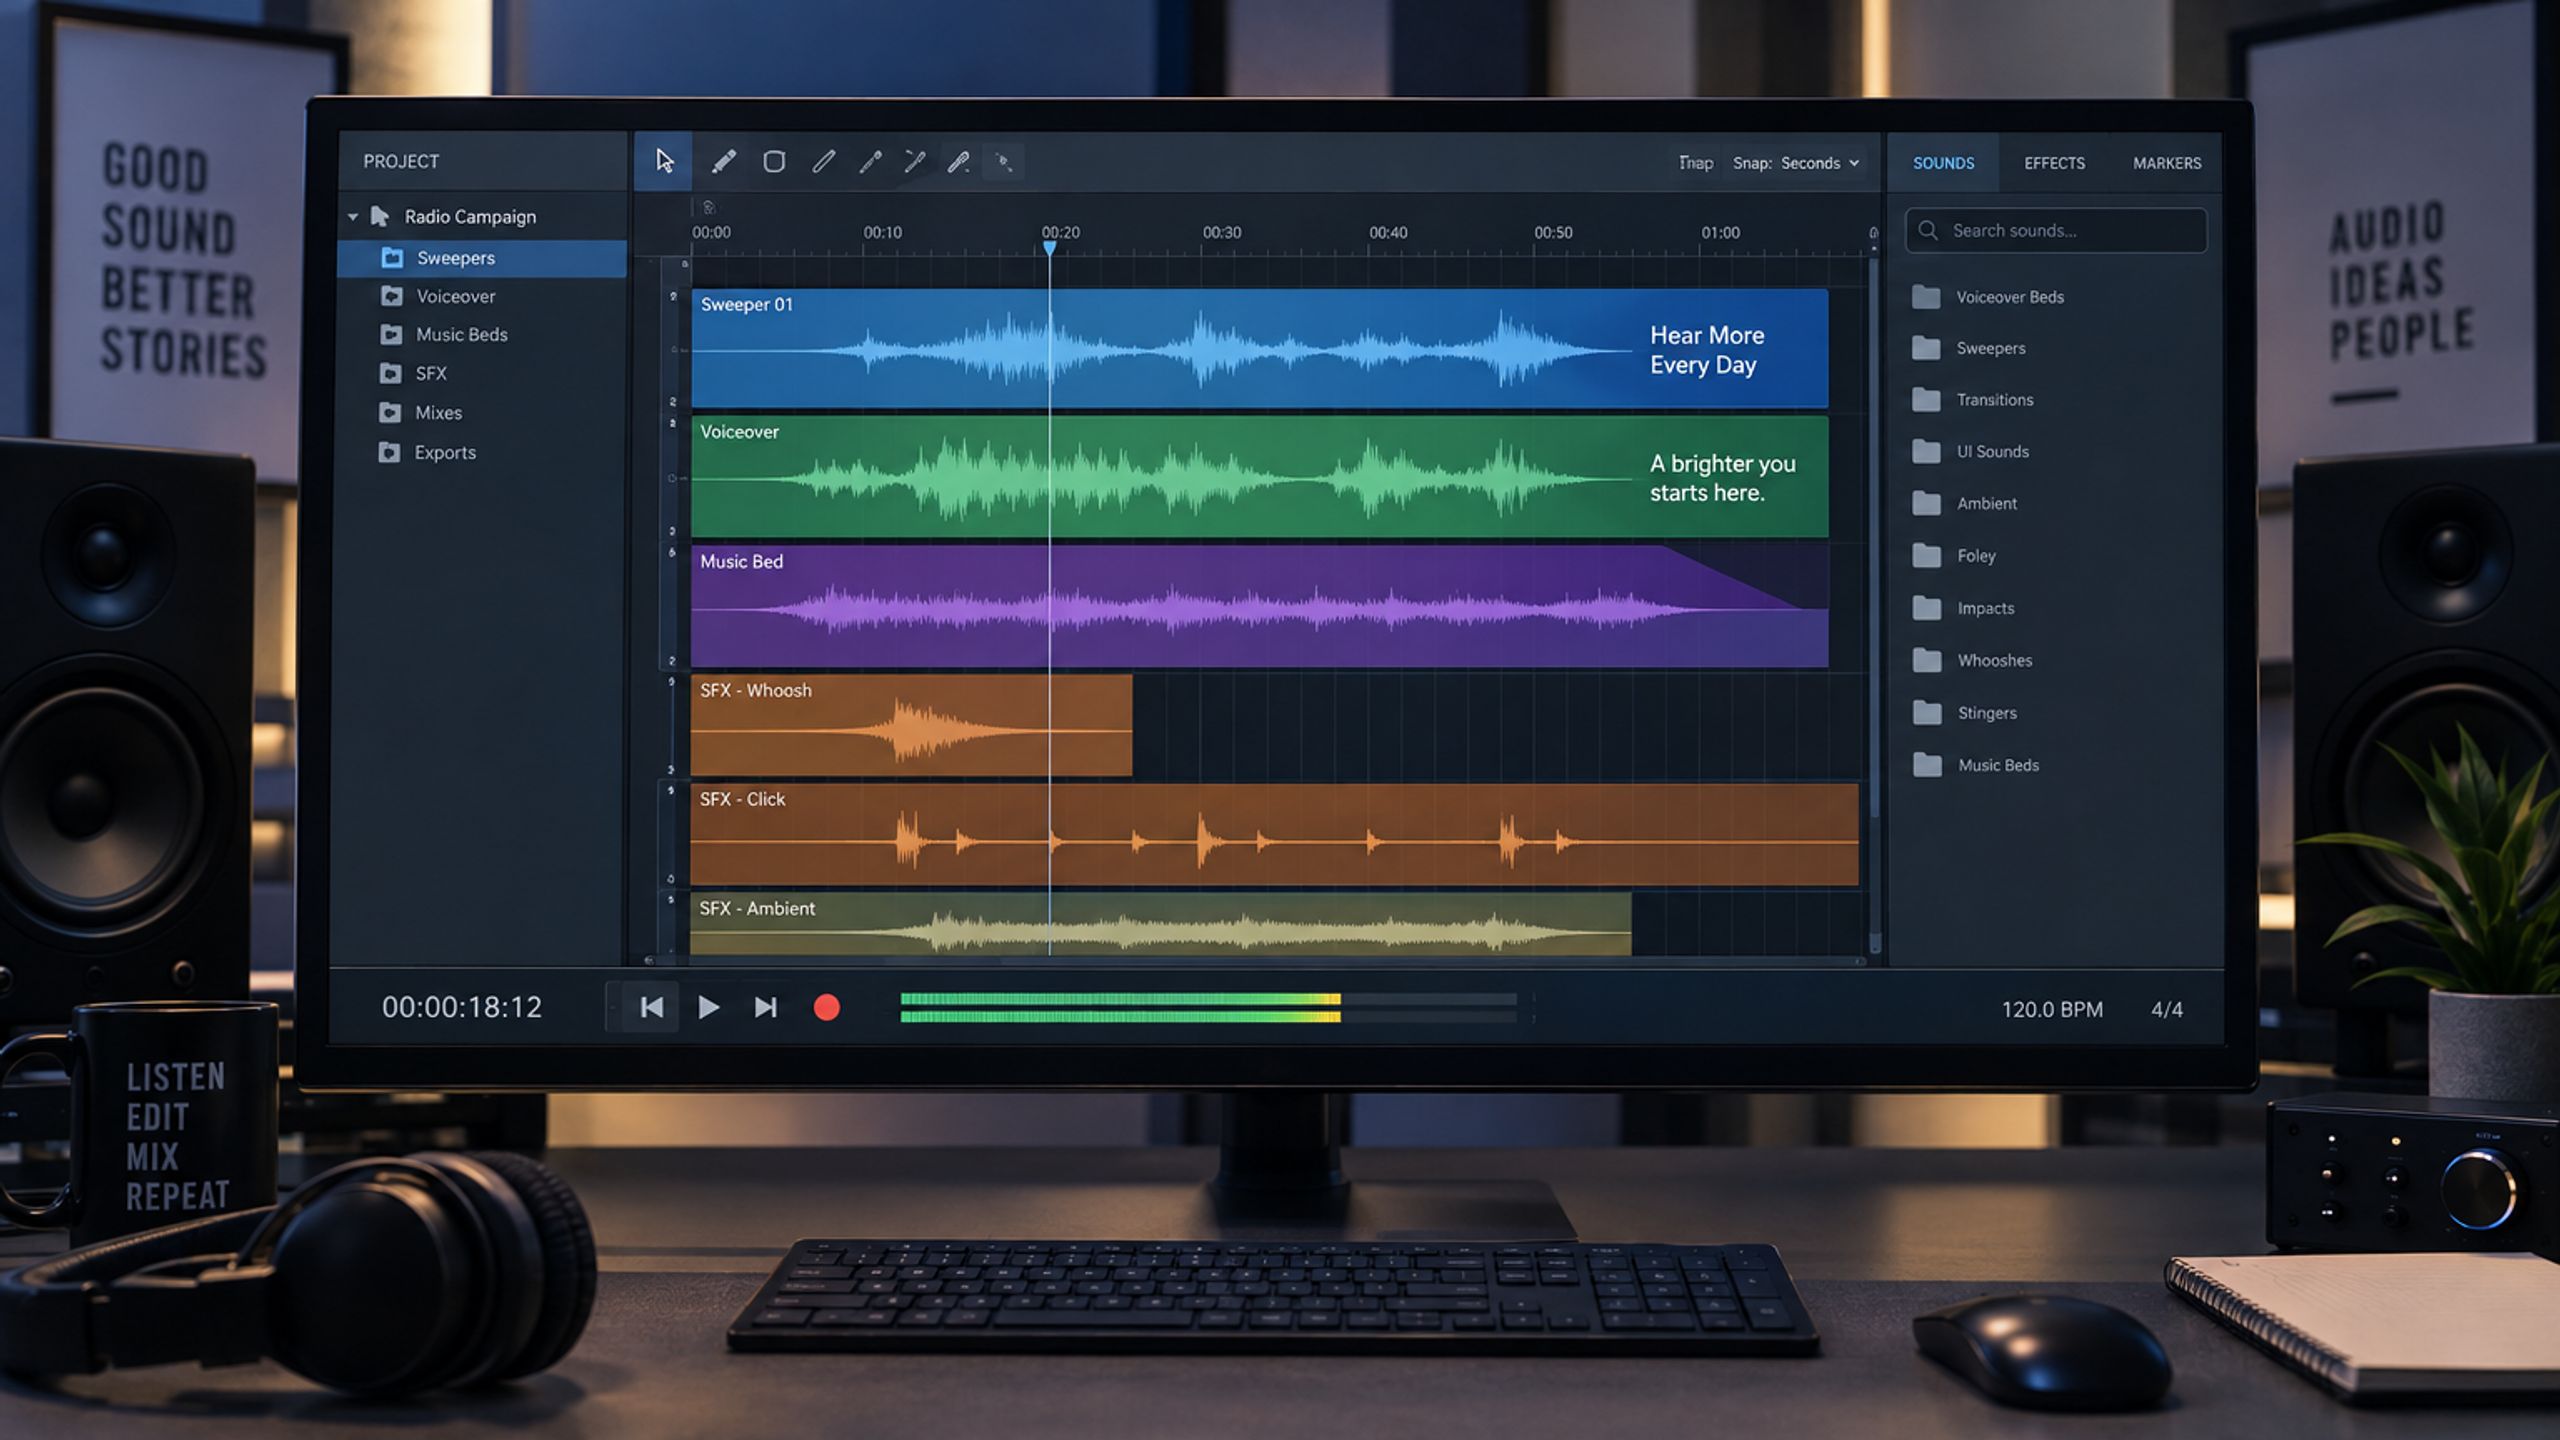The height and width of the screenshot is (1440, 2560).
Task: Switch to the Effects tab
Action: (2054, 163)
